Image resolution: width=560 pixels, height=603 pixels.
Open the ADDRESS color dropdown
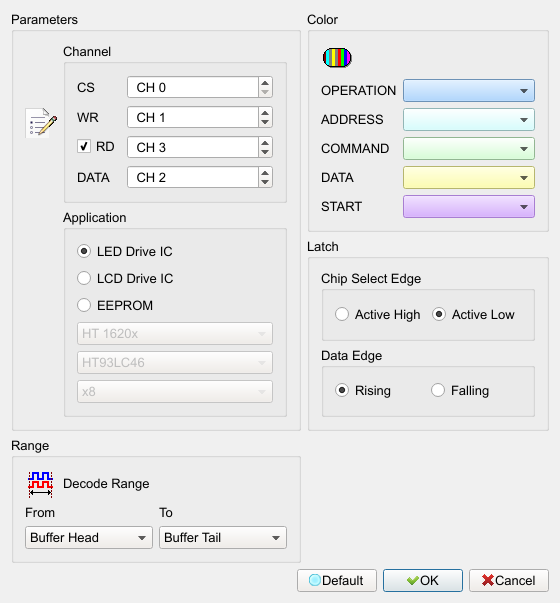tap(469, 120)
